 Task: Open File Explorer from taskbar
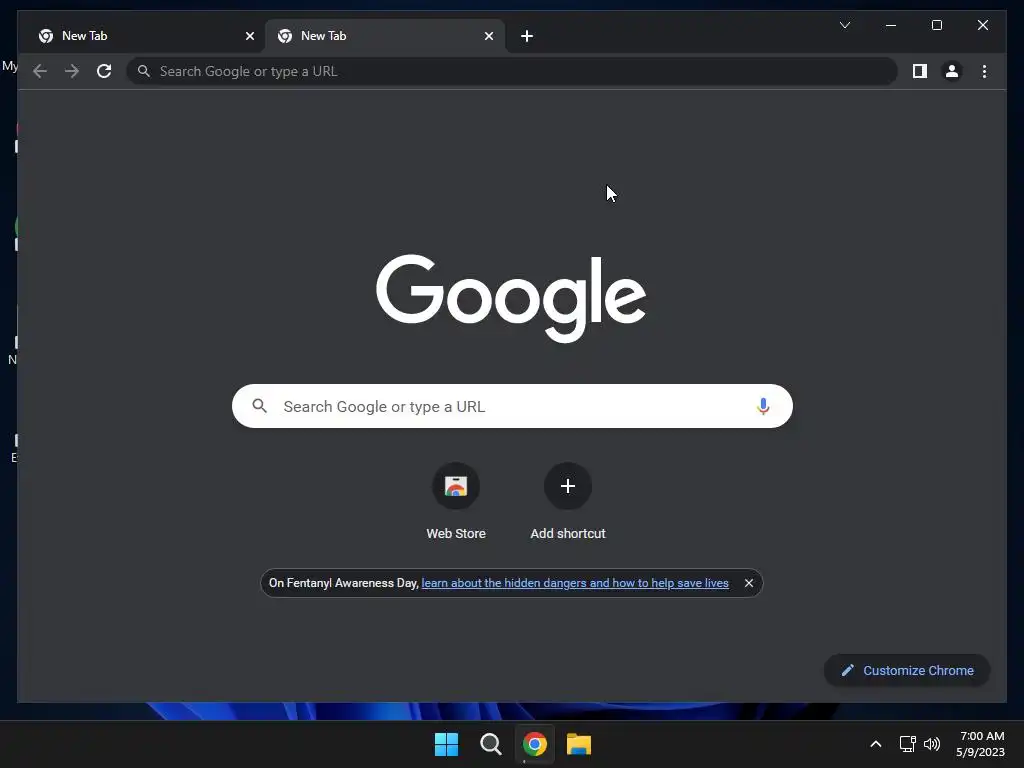pos(579,744)
